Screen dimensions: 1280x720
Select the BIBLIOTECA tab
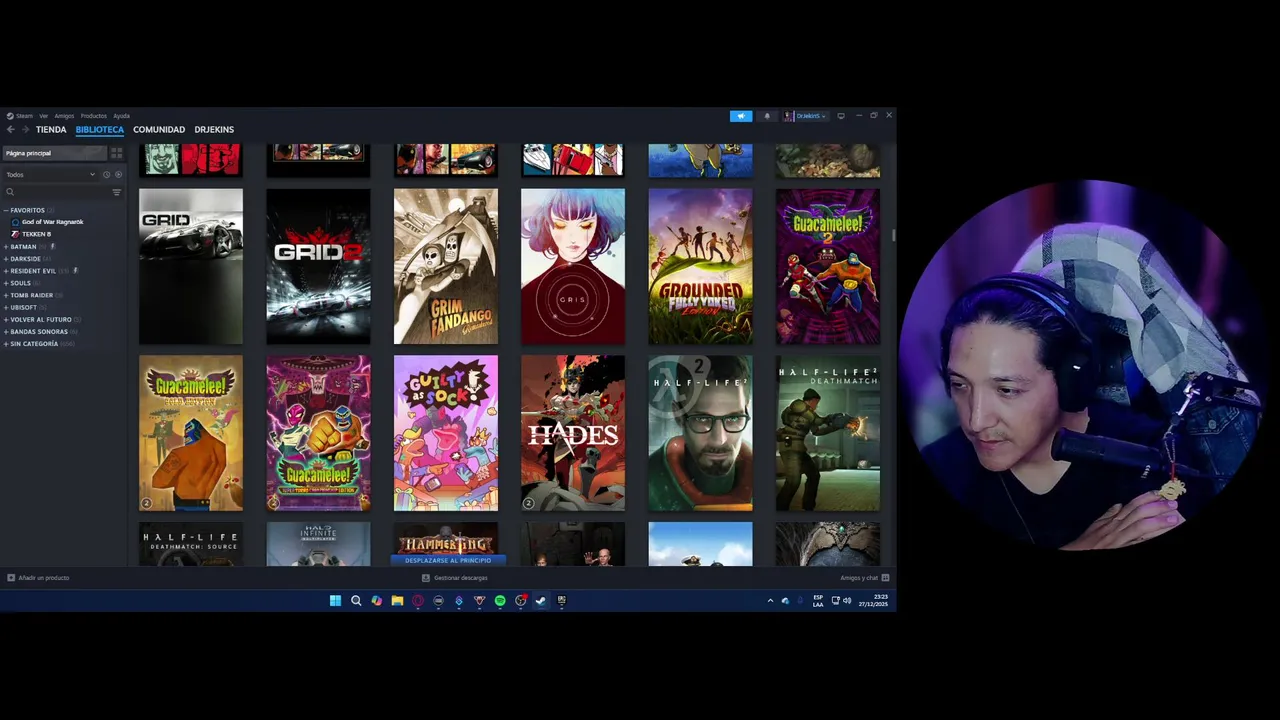pyautogui.click(x=100, y=130)
